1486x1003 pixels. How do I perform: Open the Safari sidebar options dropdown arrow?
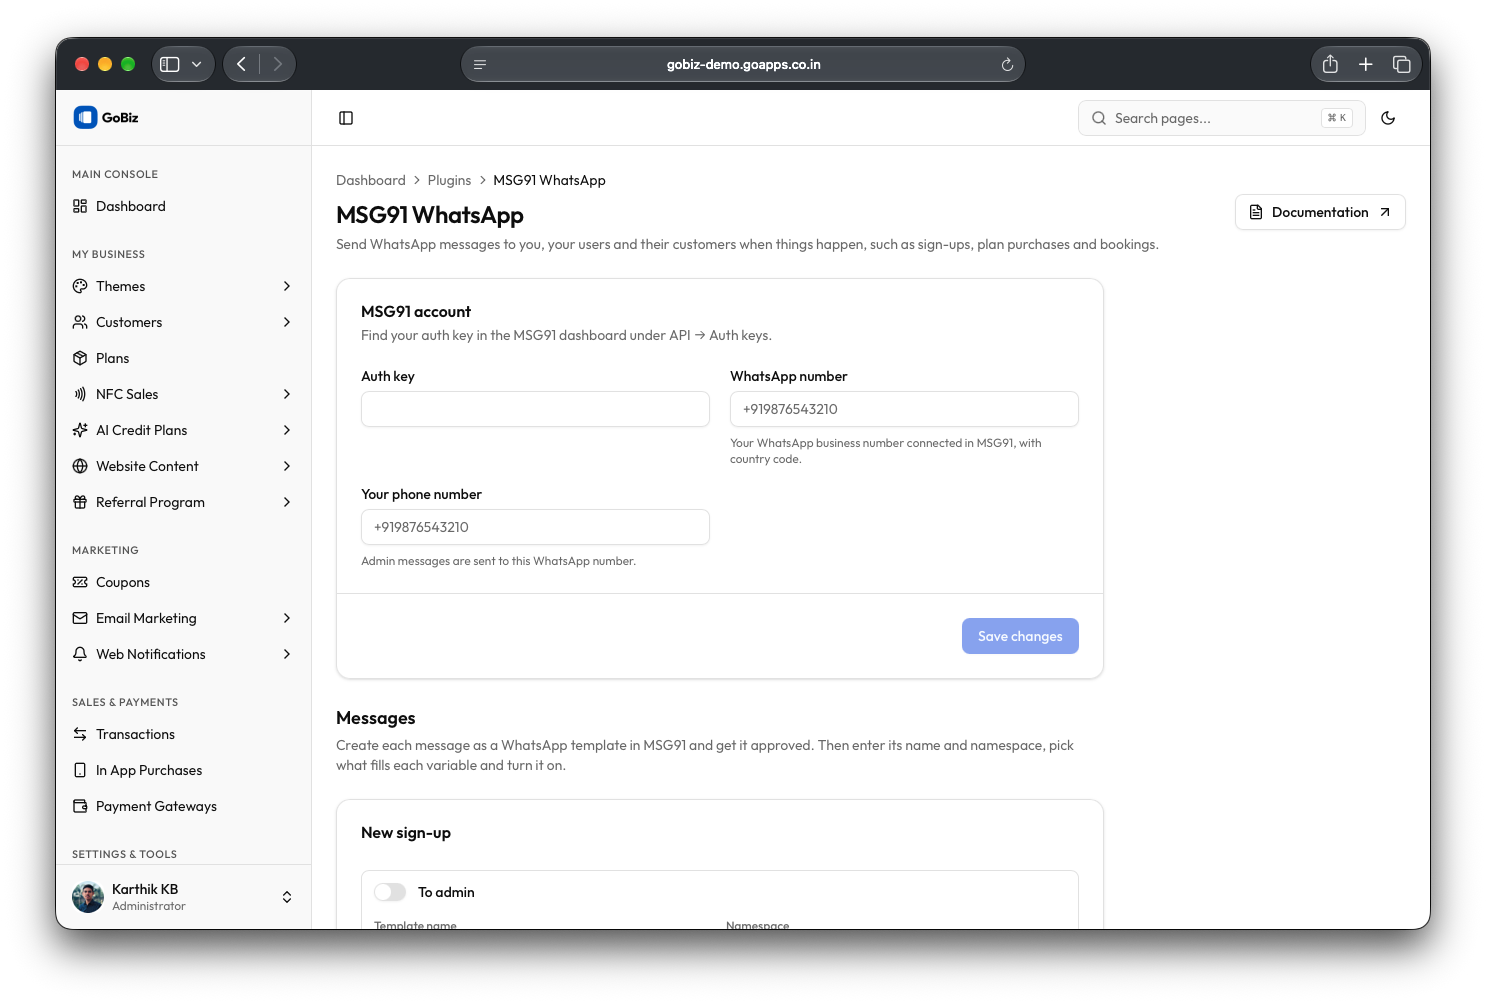[x=197, y=64]
